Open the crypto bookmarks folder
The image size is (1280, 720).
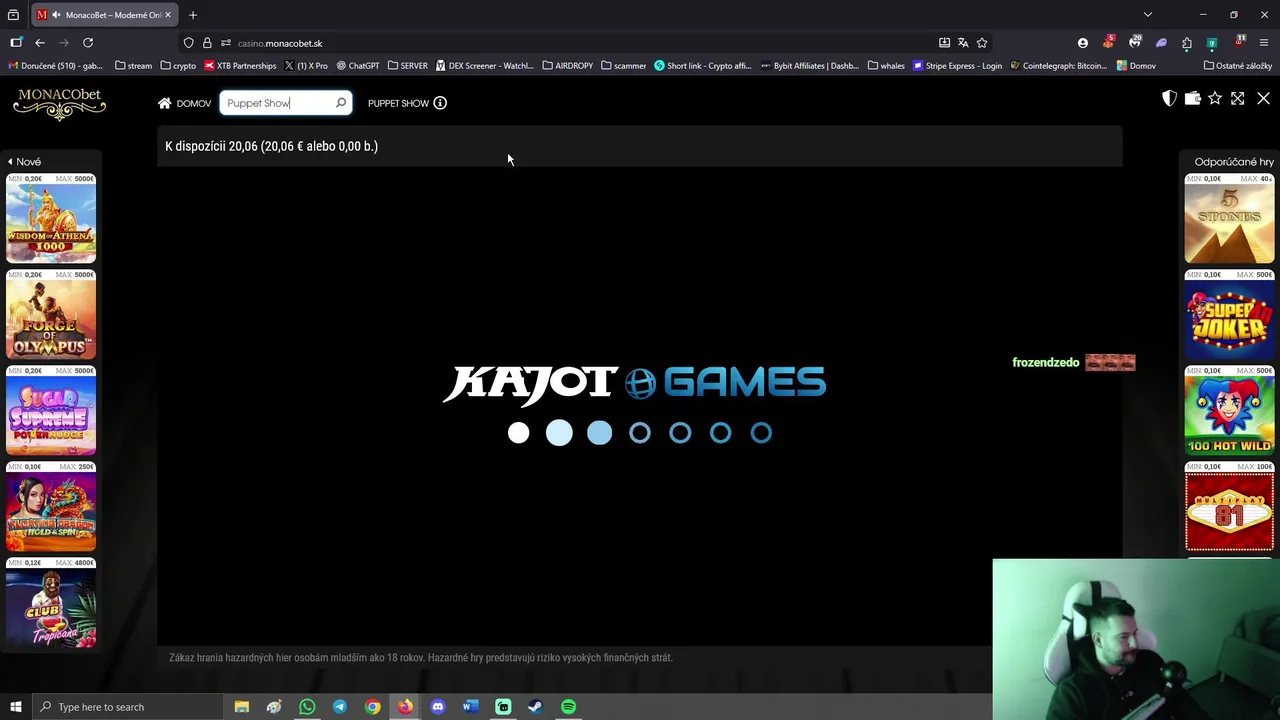[x=178, y=66]
